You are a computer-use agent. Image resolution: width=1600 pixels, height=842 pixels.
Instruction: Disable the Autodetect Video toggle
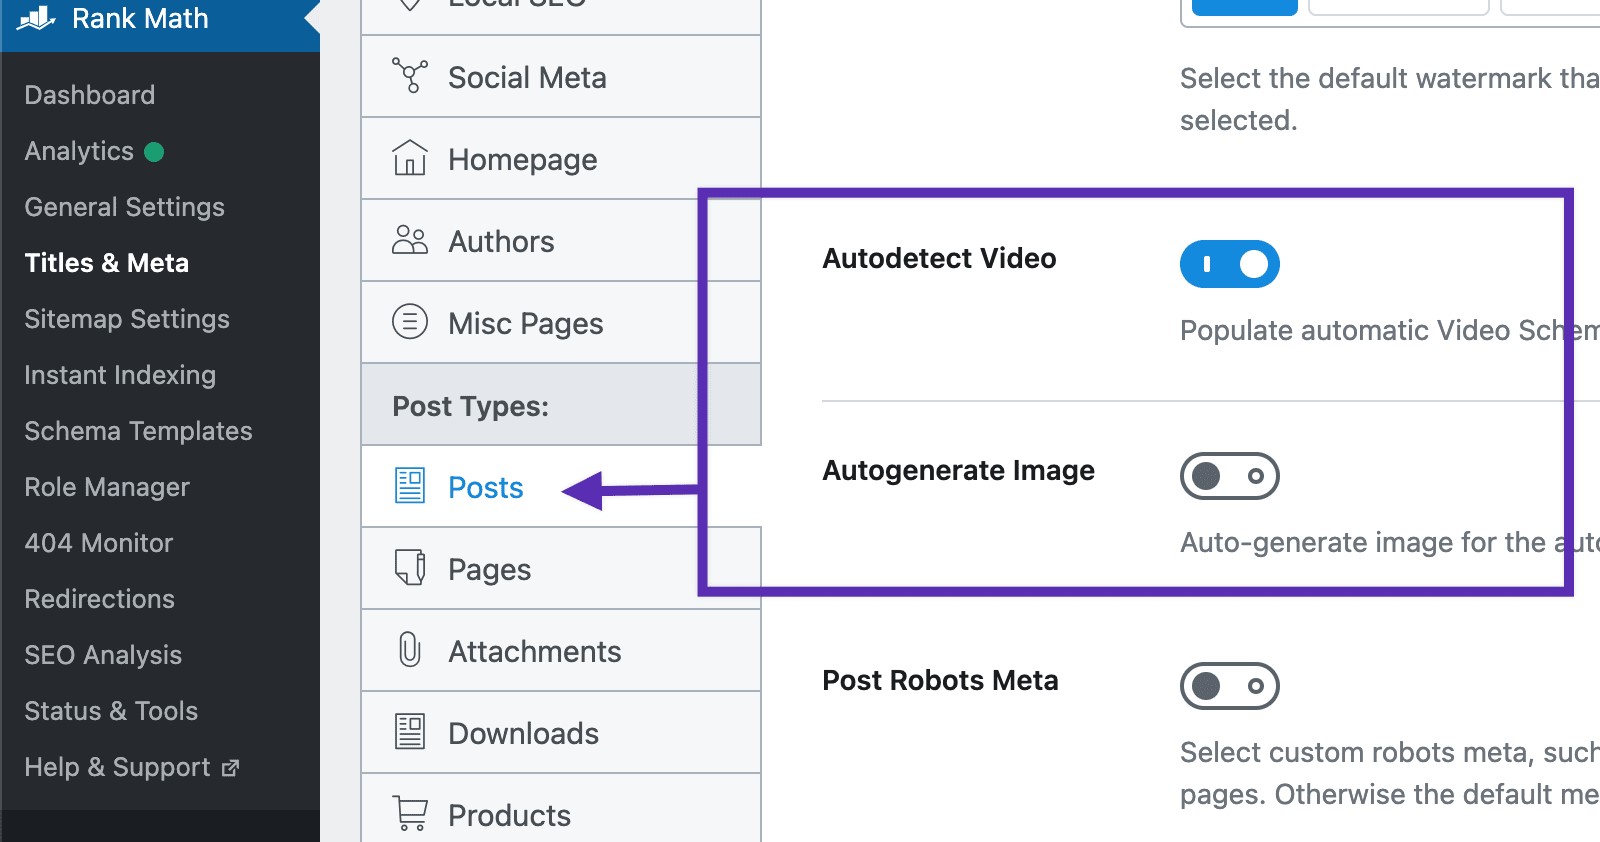point(1230,264)
